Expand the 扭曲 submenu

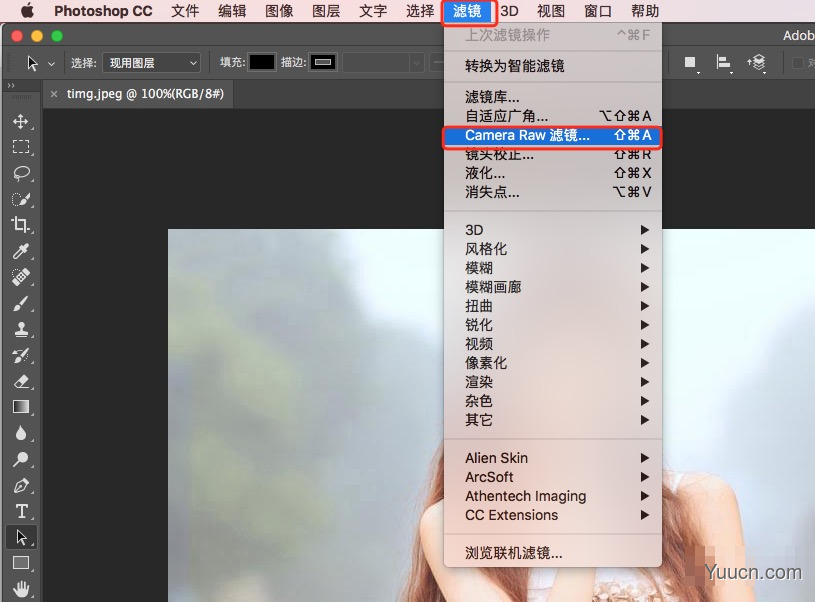click(x=552, y=306)
